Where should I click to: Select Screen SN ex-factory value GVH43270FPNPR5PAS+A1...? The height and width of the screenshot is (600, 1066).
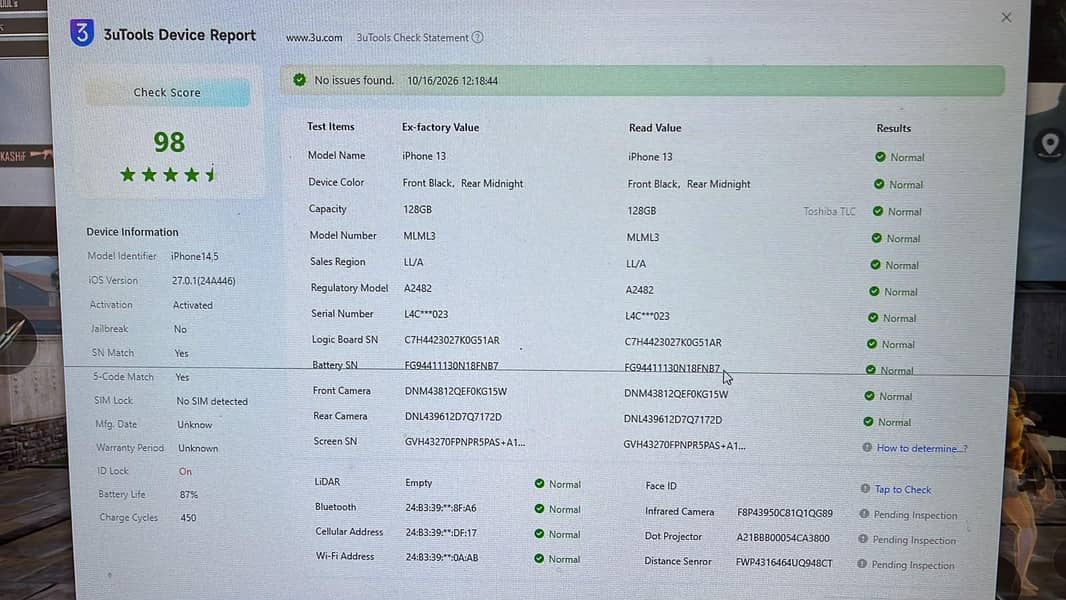465,442
